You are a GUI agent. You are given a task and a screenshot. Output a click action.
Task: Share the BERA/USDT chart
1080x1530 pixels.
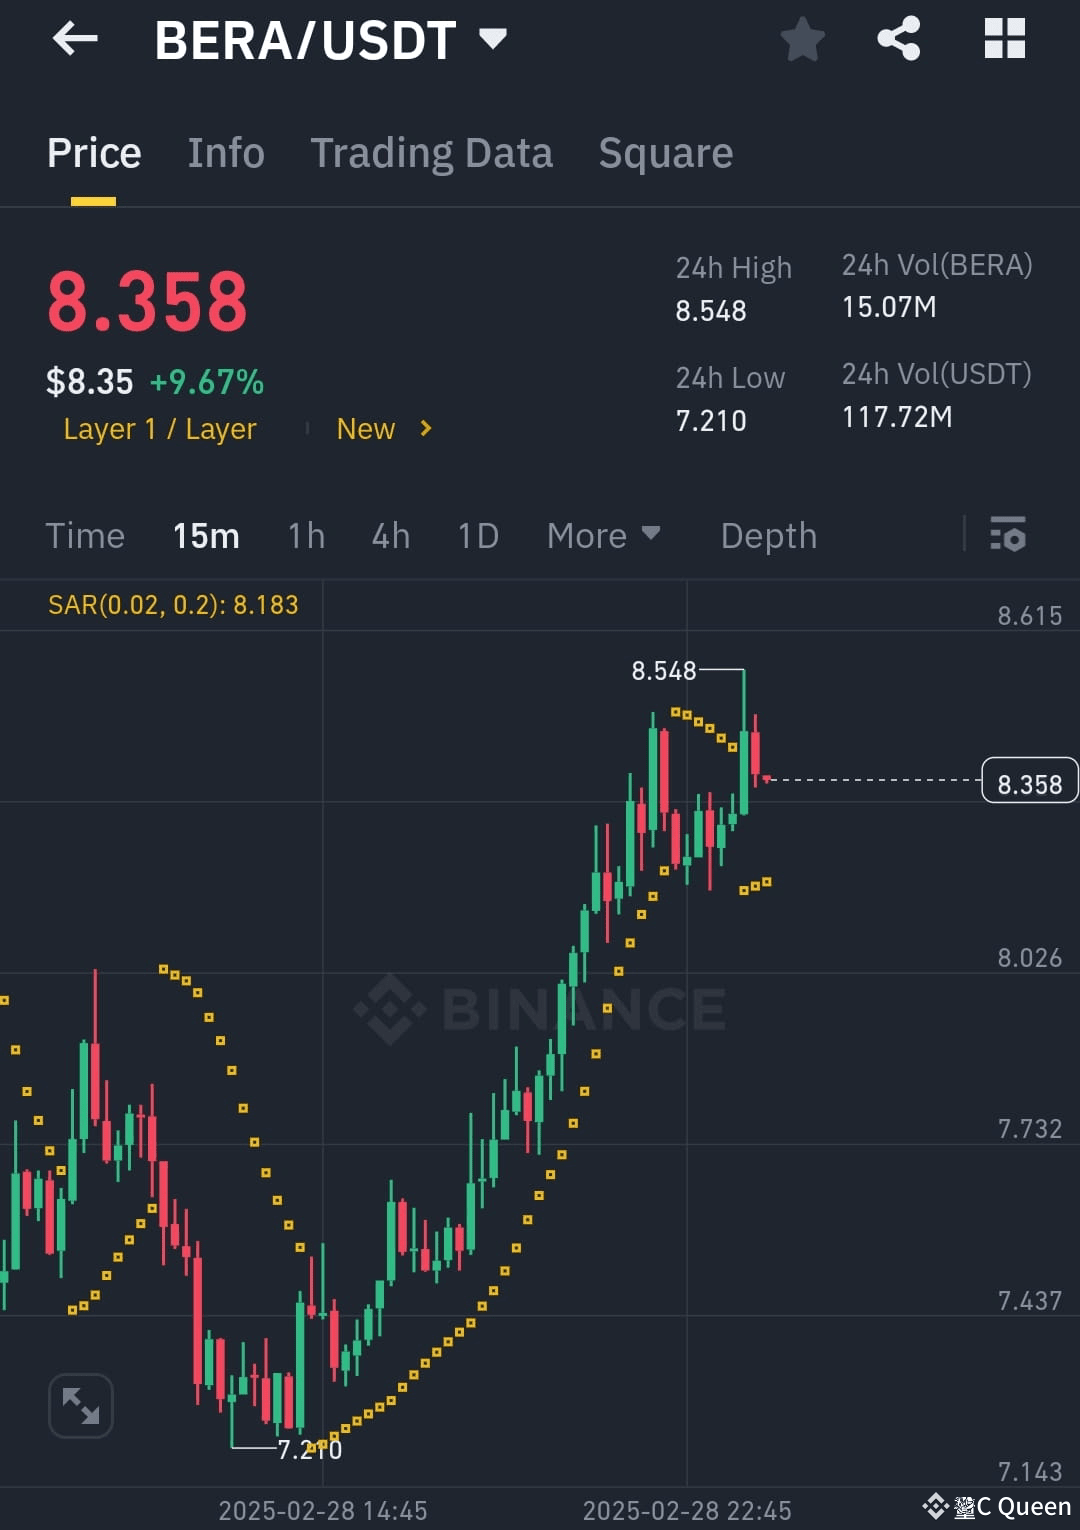click(x=898, y=40)
